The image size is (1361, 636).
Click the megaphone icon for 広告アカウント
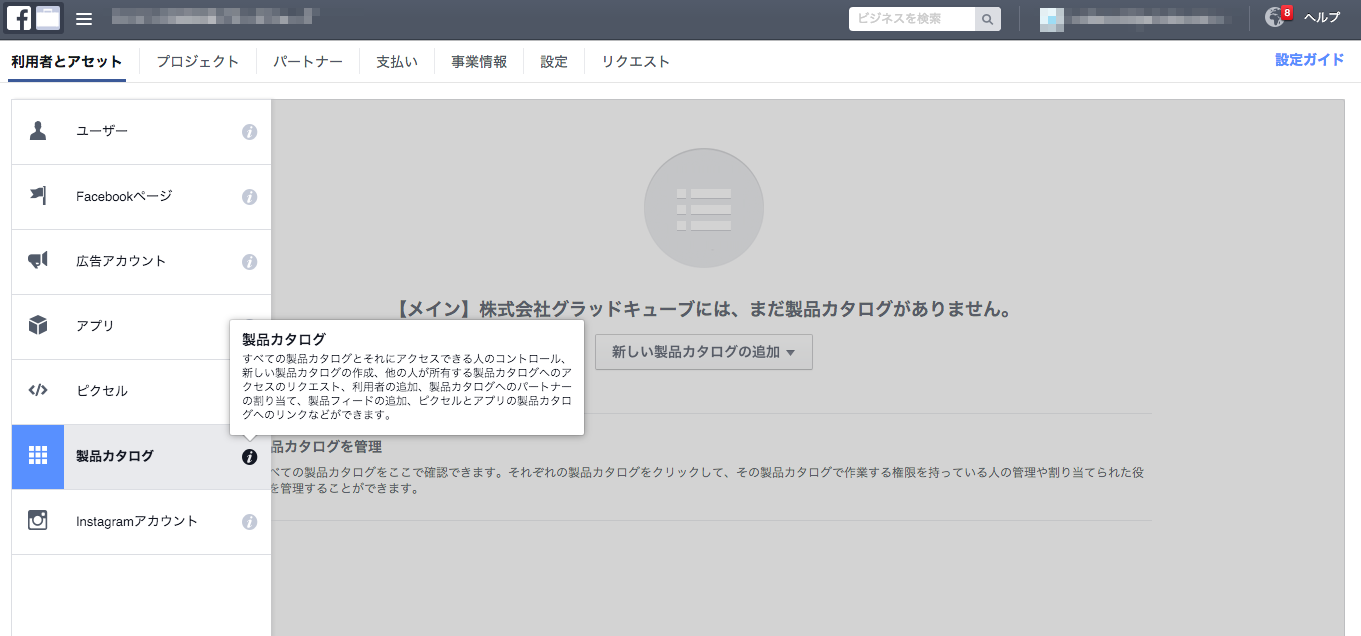click(x=38, y=261)
